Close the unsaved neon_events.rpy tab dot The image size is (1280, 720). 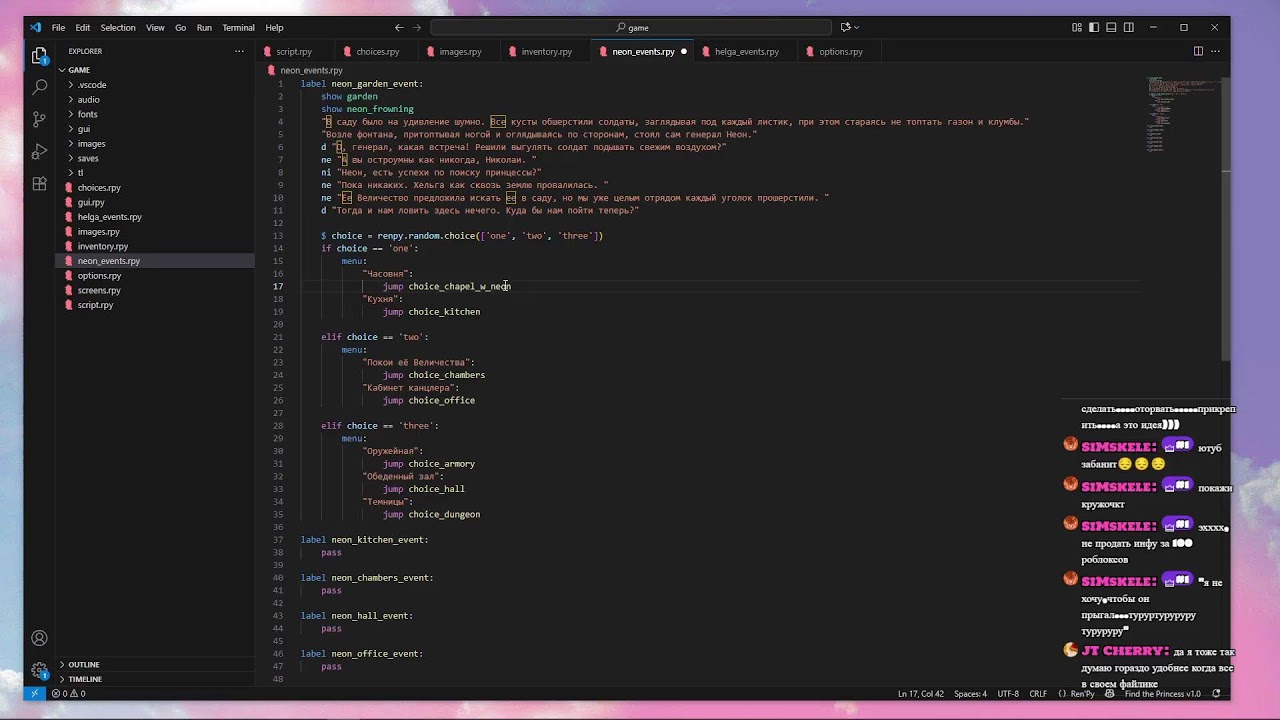click(x=684, y=51)
